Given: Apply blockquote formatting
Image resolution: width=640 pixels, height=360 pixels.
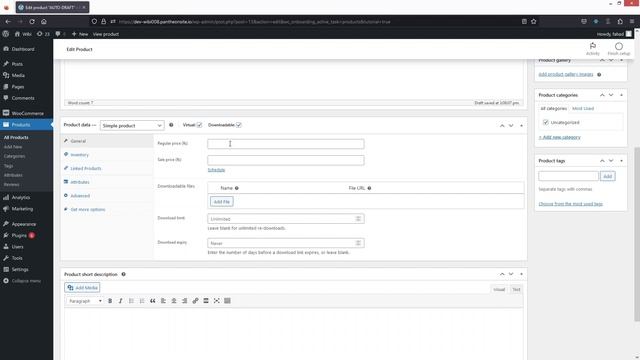Looking at the screenshot, I should tap(153, 301).
